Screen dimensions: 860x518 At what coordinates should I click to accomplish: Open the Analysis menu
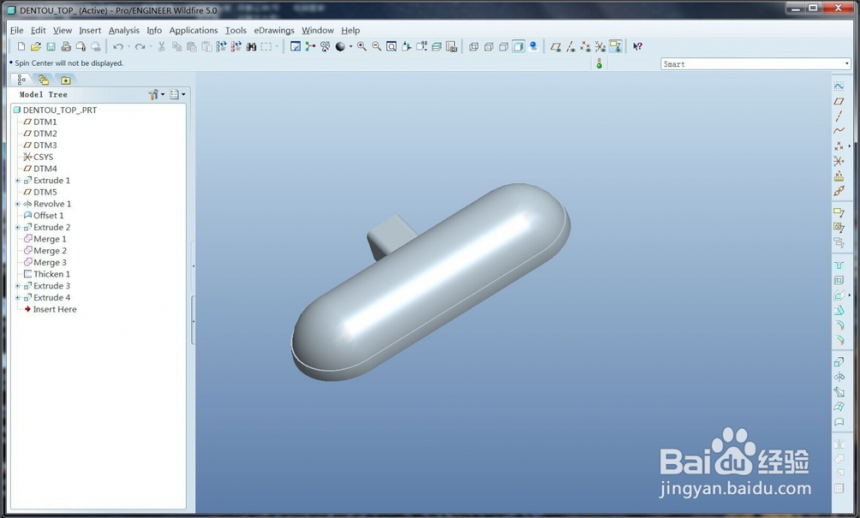pos(124,30)
